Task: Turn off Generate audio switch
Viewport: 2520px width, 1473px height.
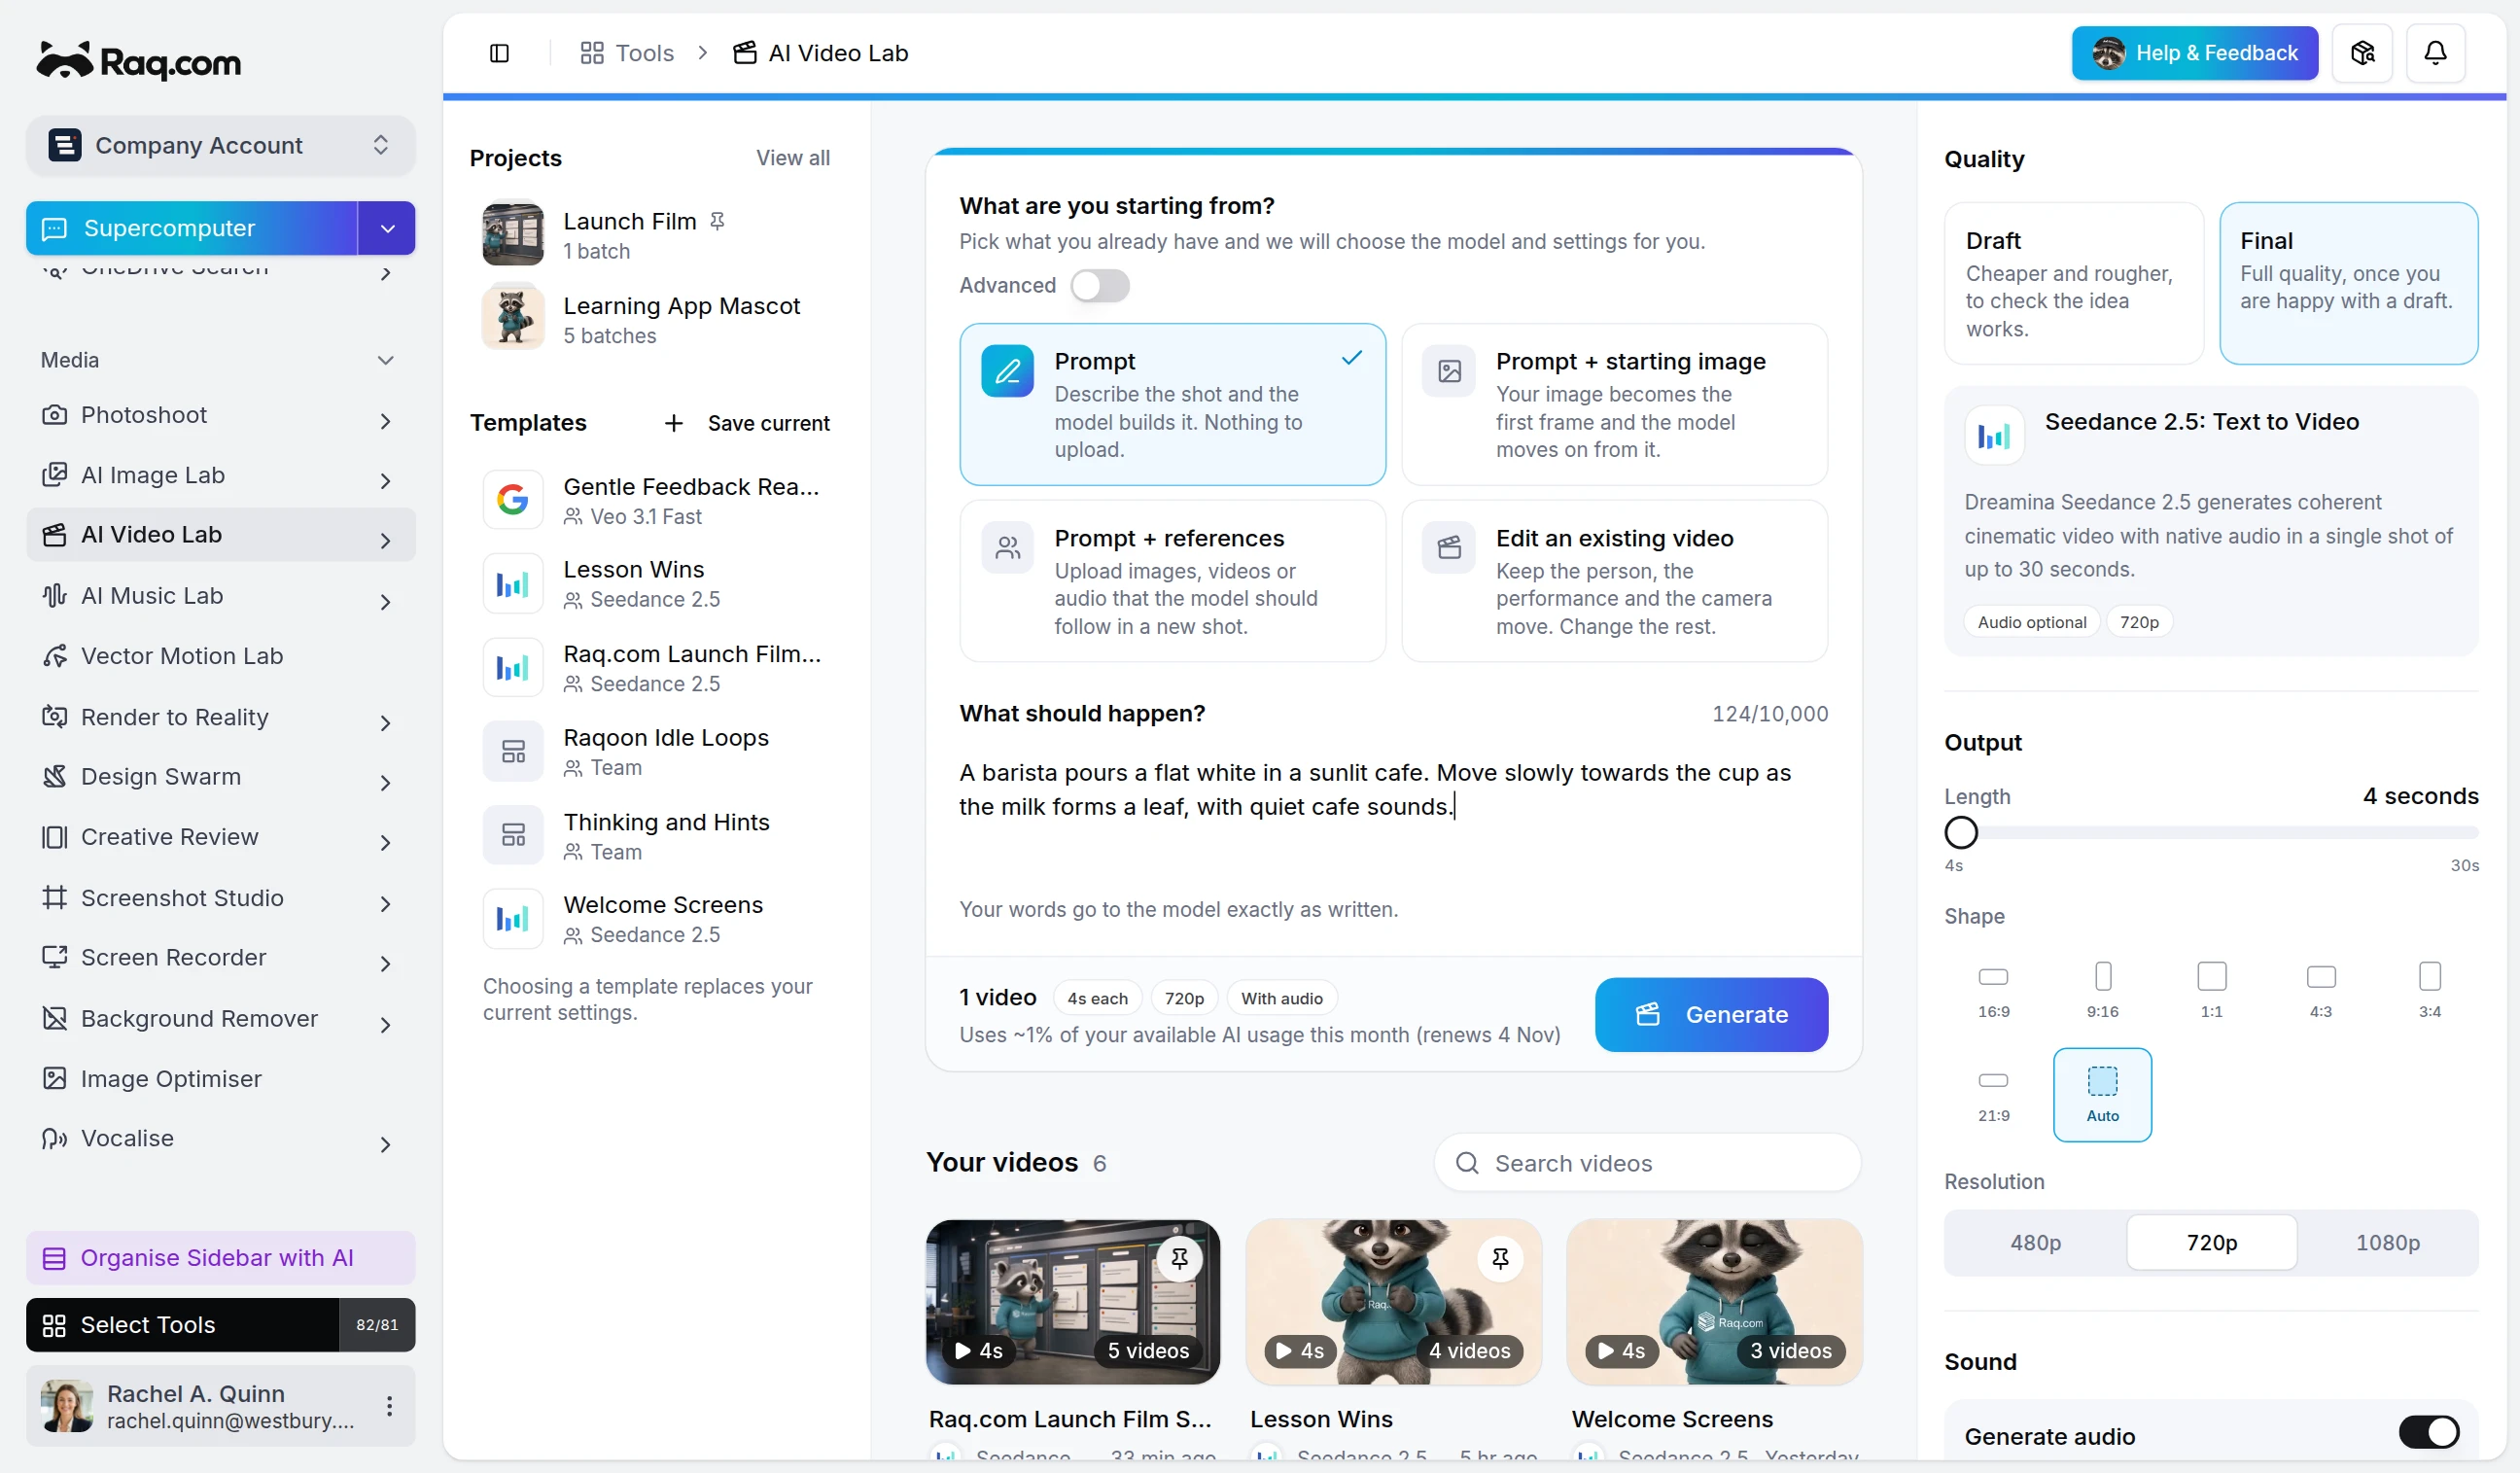Action: [2428, 1433]
